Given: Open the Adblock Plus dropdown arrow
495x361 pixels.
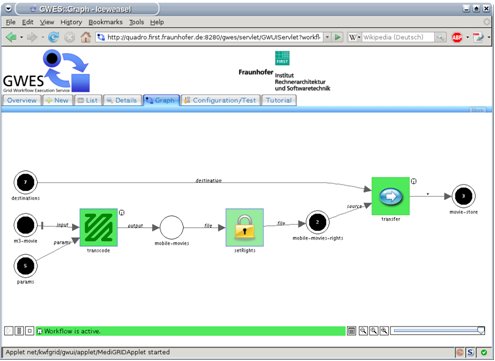Looking at the screenshot, I should pyautogui.click(x=467, y=37).
